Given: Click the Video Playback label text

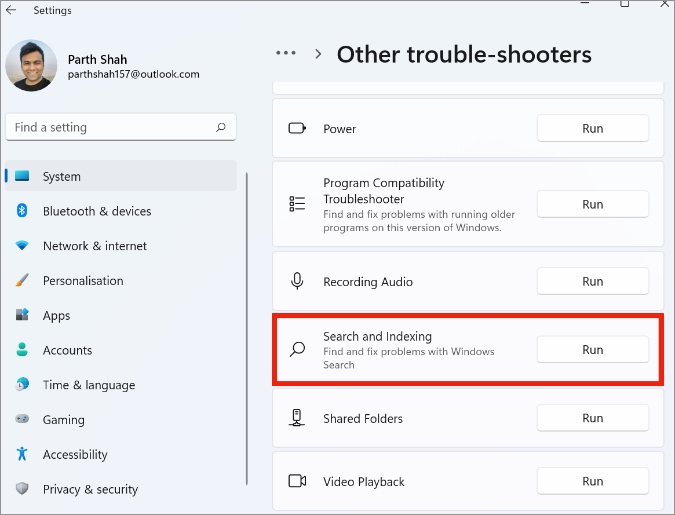Looking at the screenshot, I should click(364, 482).
